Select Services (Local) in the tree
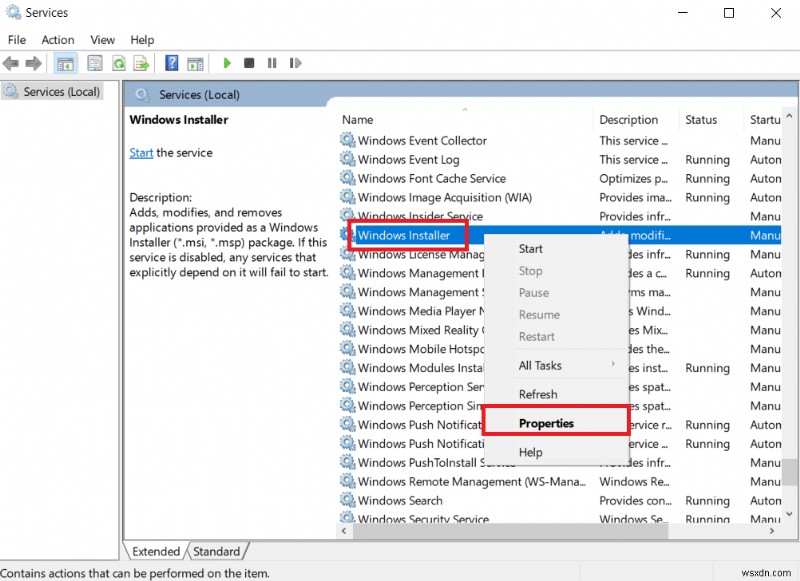This screenshot has height=581, width=800. (61, 92)
